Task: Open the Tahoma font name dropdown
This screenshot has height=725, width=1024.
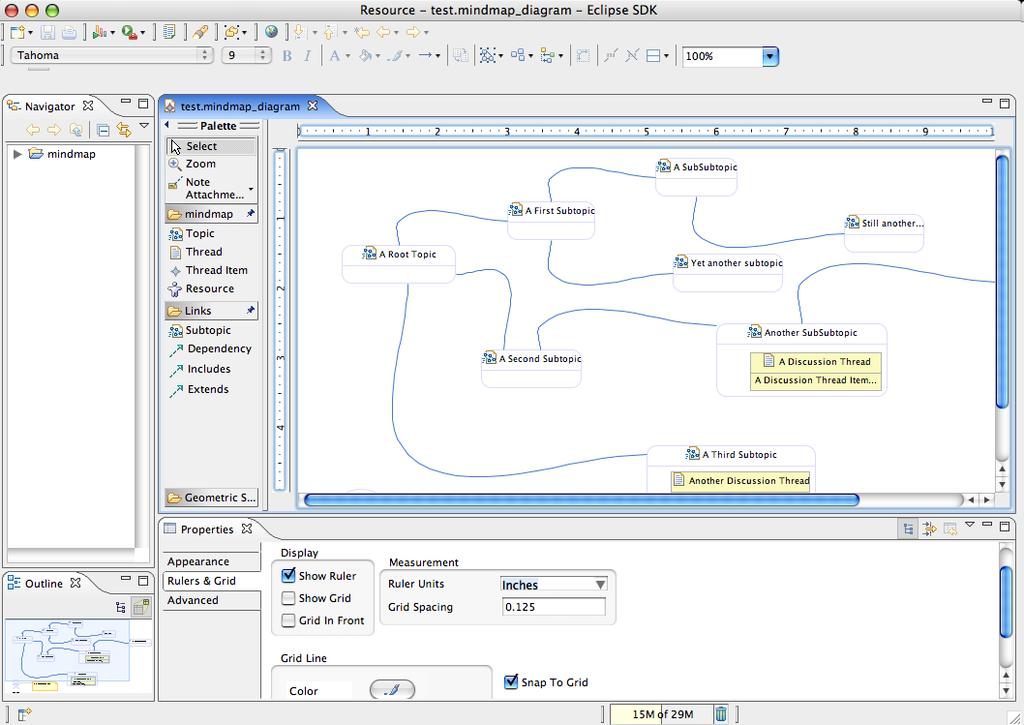Action: pos(204,56)
